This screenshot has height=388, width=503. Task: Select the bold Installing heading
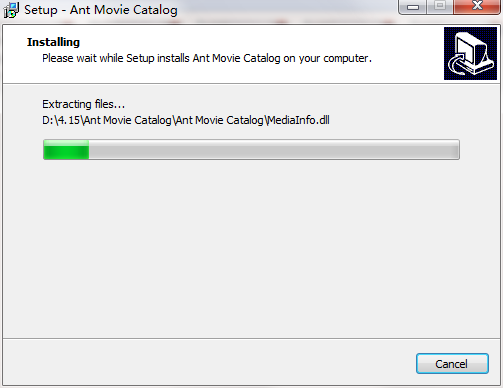pos(53,42)
